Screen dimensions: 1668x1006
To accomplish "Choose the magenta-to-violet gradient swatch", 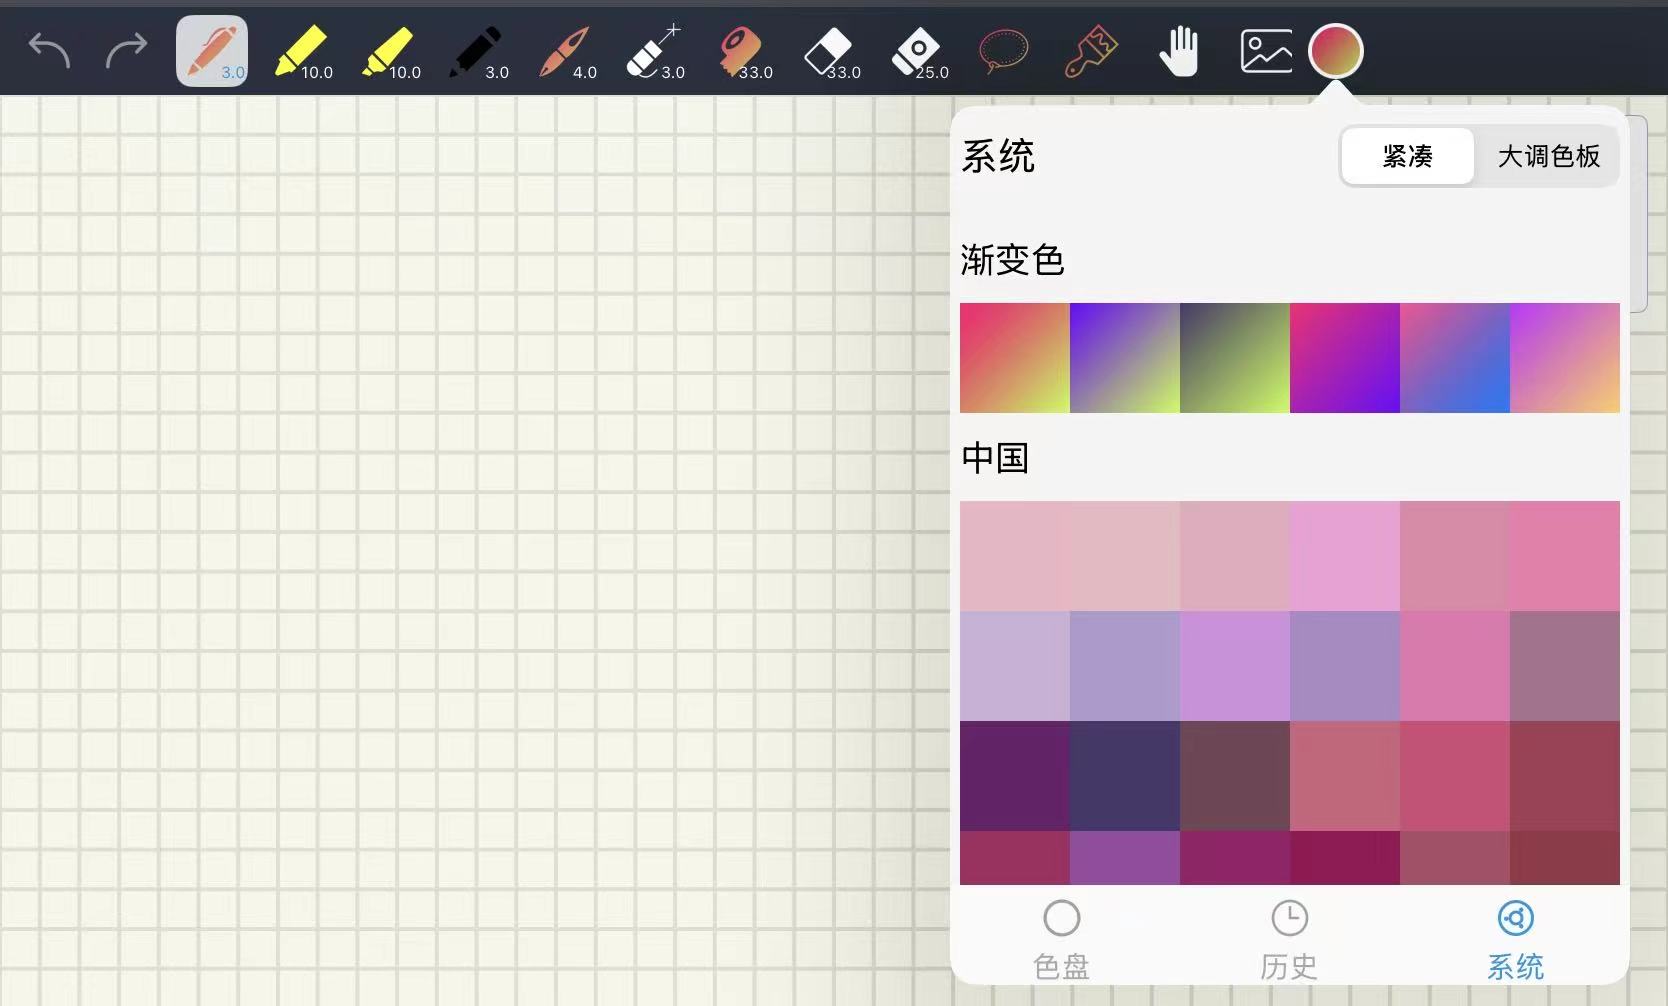I will (1344, 358).
